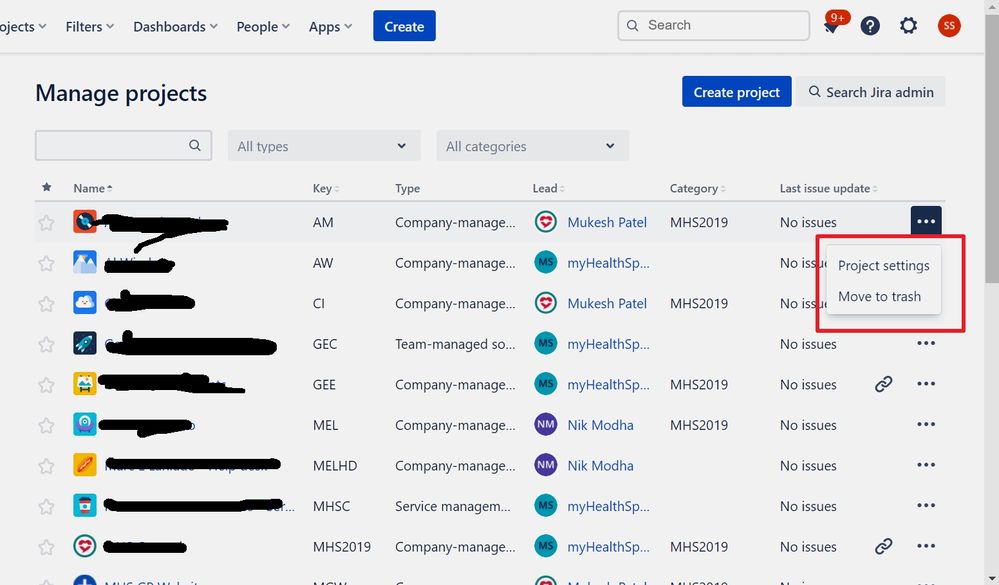Click the Search Jira admin button
The image size is (999, 585).
tap(871, 92)
